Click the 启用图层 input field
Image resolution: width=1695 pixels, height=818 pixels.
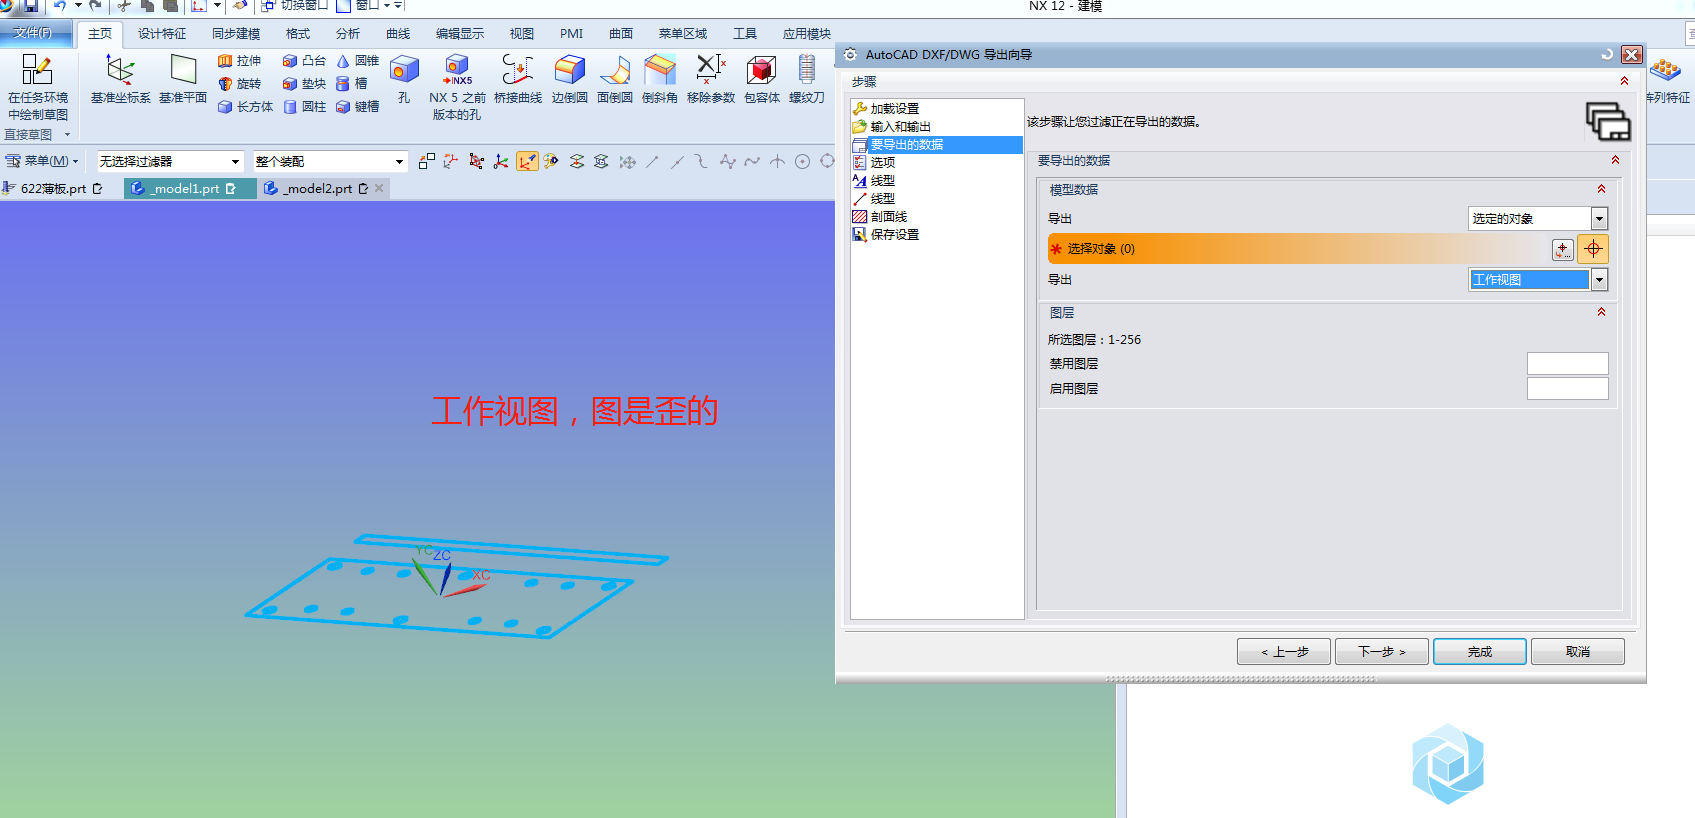point(1567,389)
